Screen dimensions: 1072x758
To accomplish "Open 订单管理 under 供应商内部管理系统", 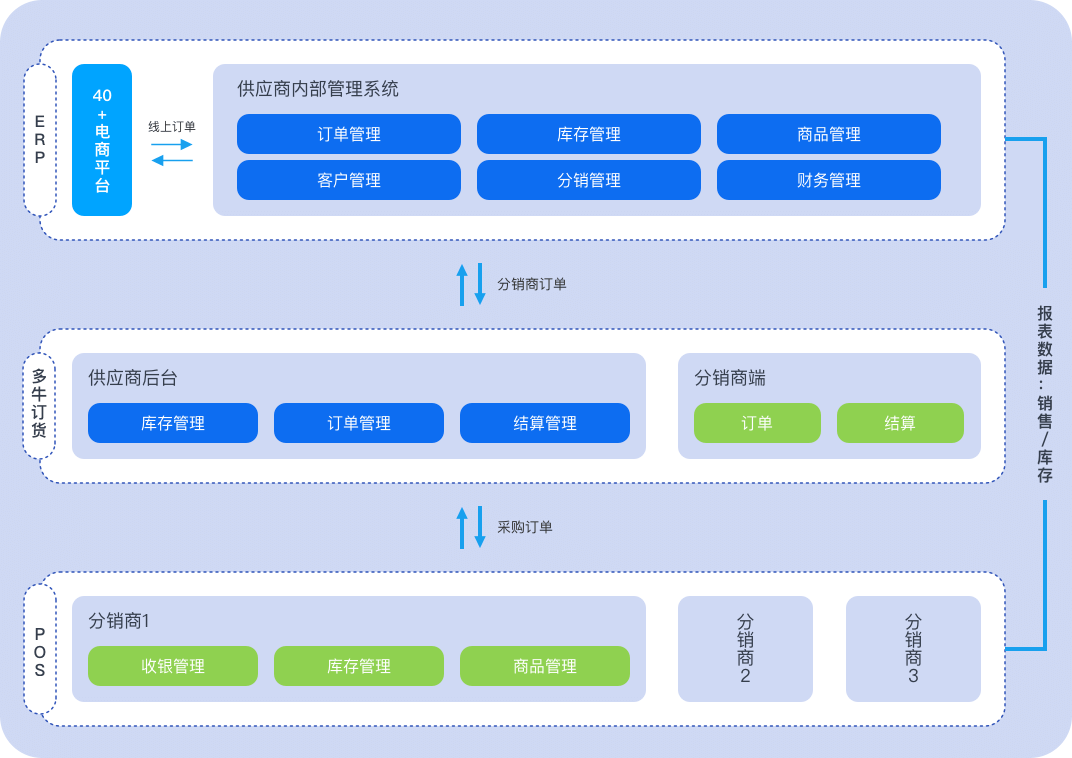I will click(349, 134).
